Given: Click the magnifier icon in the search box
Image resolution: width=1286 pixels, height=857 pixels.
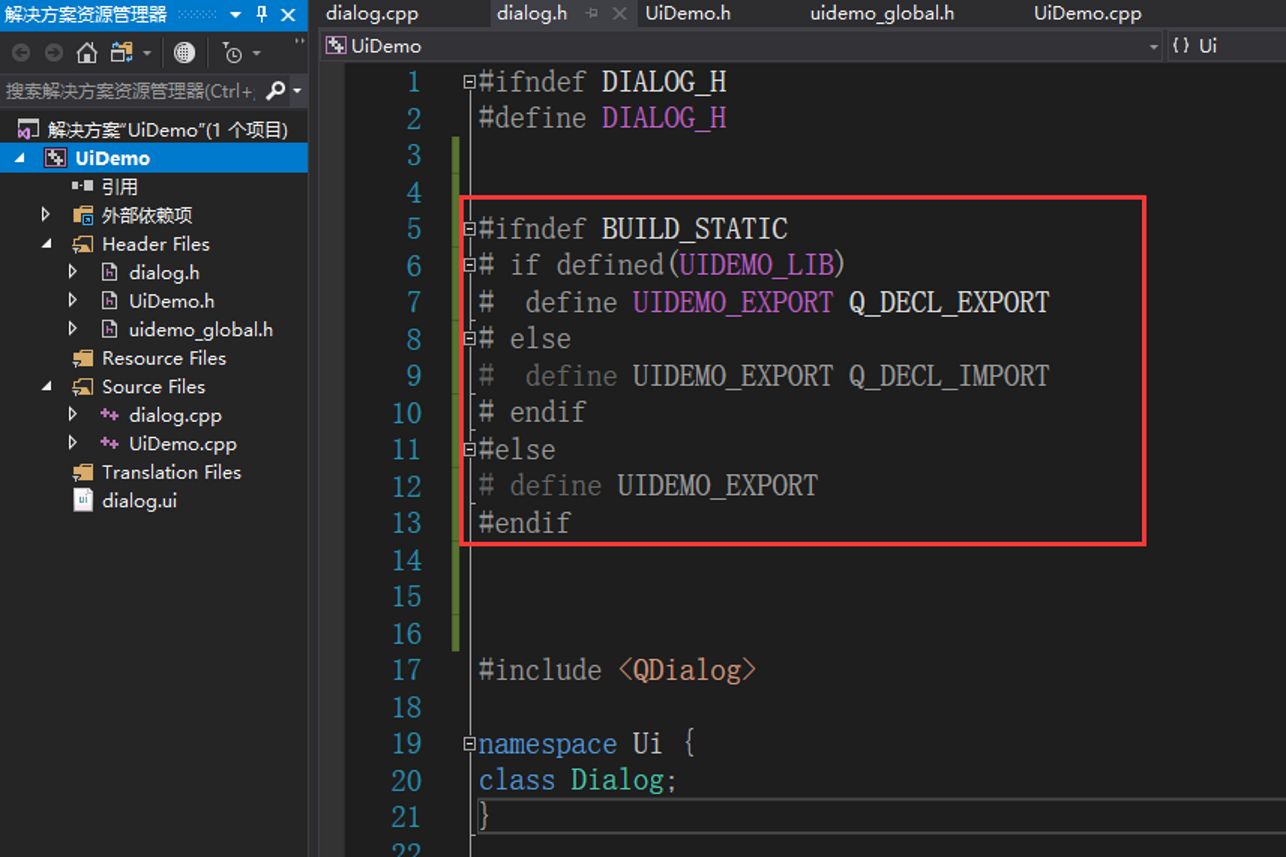Looking at the screenshot, I should click(275, 91).
